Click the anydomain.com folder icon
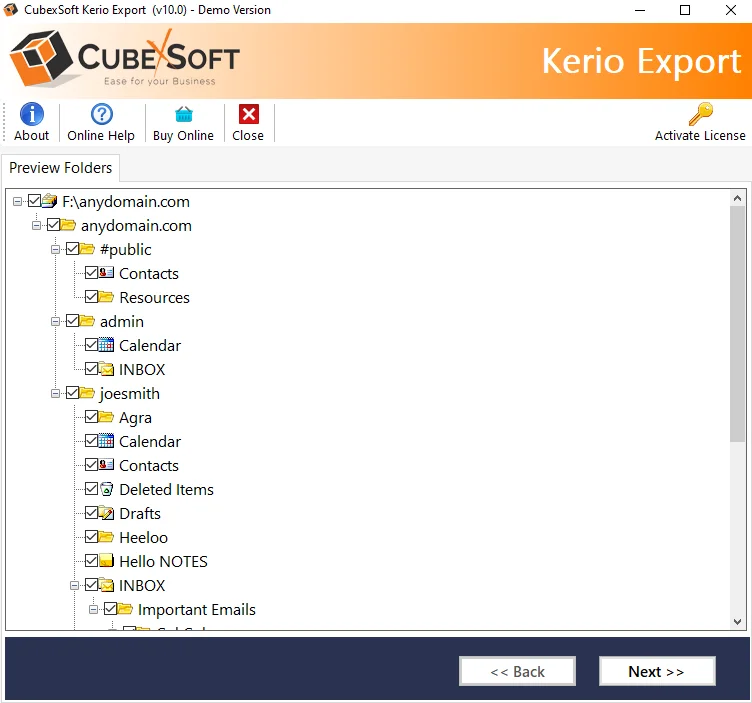 tap(68, 224)
